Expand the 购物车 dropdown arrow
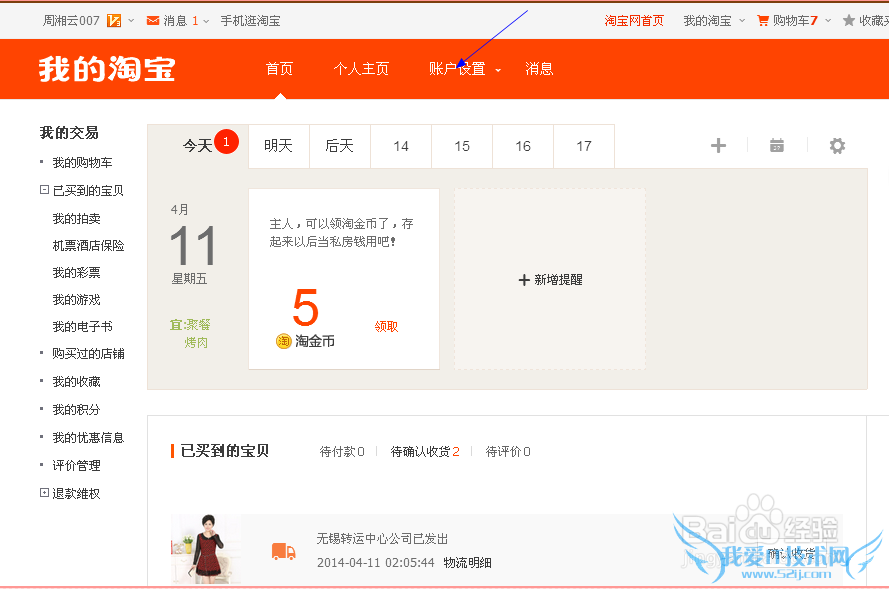Viewport: 889px width, 589px height. coord(828,21)
